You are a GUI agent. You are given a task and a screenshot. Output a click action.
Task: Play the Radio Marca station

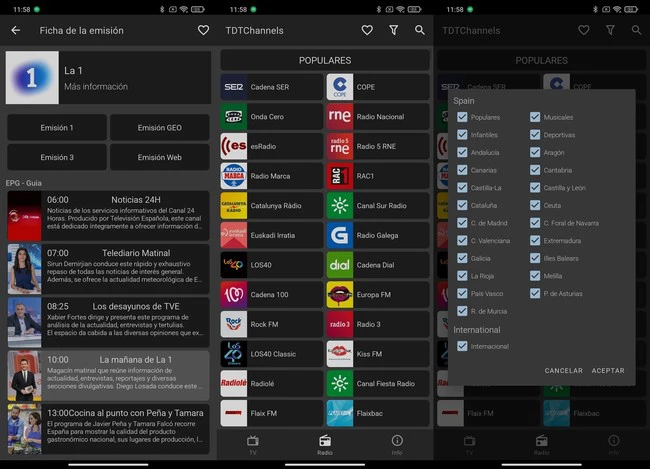click(x=272, y=176)
